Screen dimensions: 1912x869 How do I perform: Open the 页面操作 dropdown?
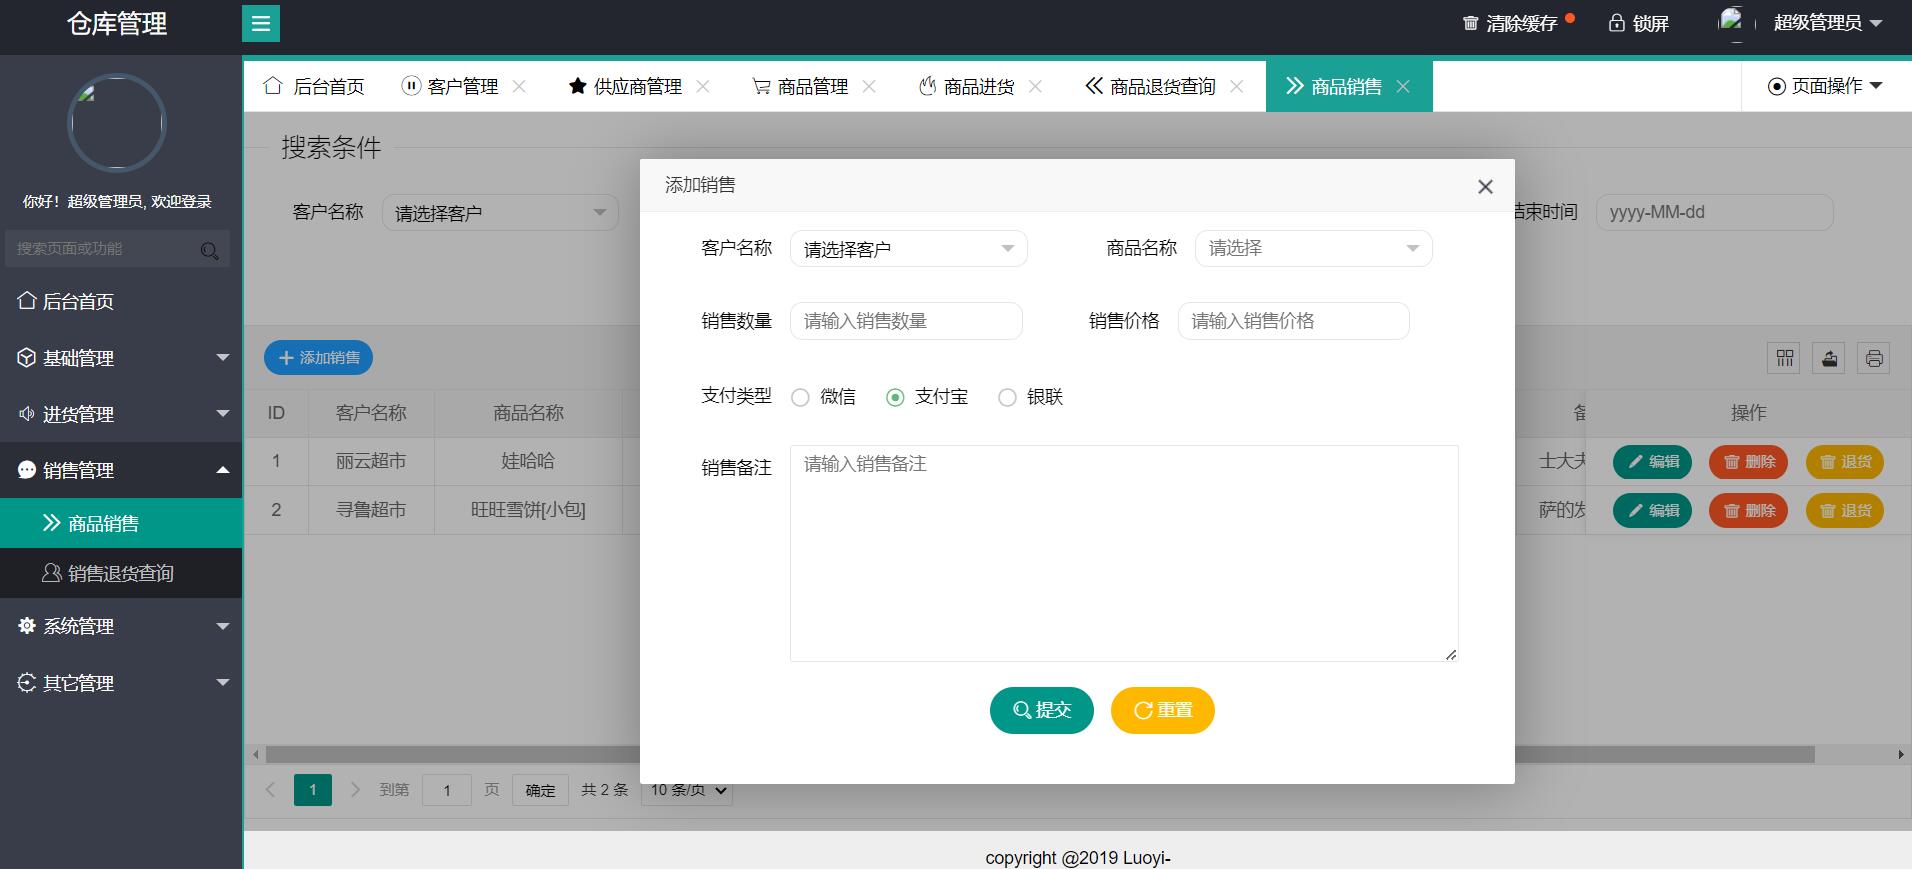point(1825,86)
